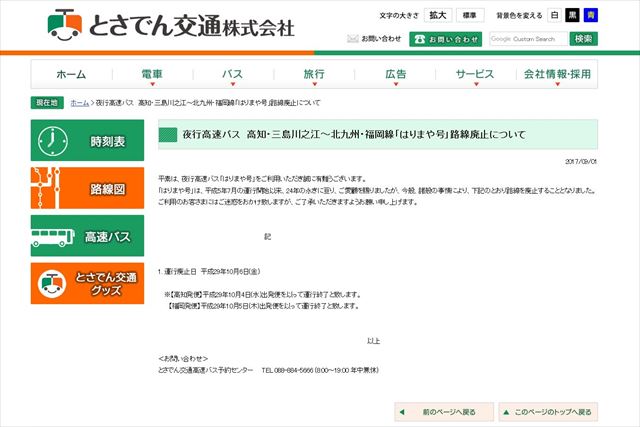The height and width of the screenshot is (427, 640).
Task: Switch background color to black 黒
Action: tap(574, 16)
